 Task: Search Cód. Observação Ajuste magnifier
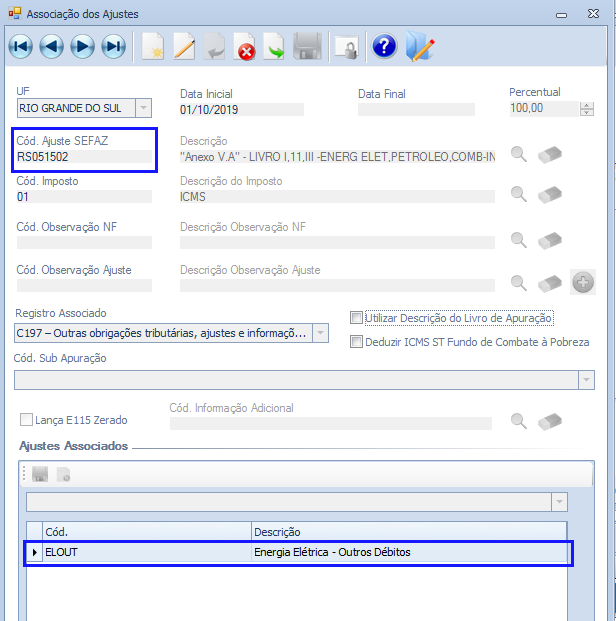[x=519, y=283]
